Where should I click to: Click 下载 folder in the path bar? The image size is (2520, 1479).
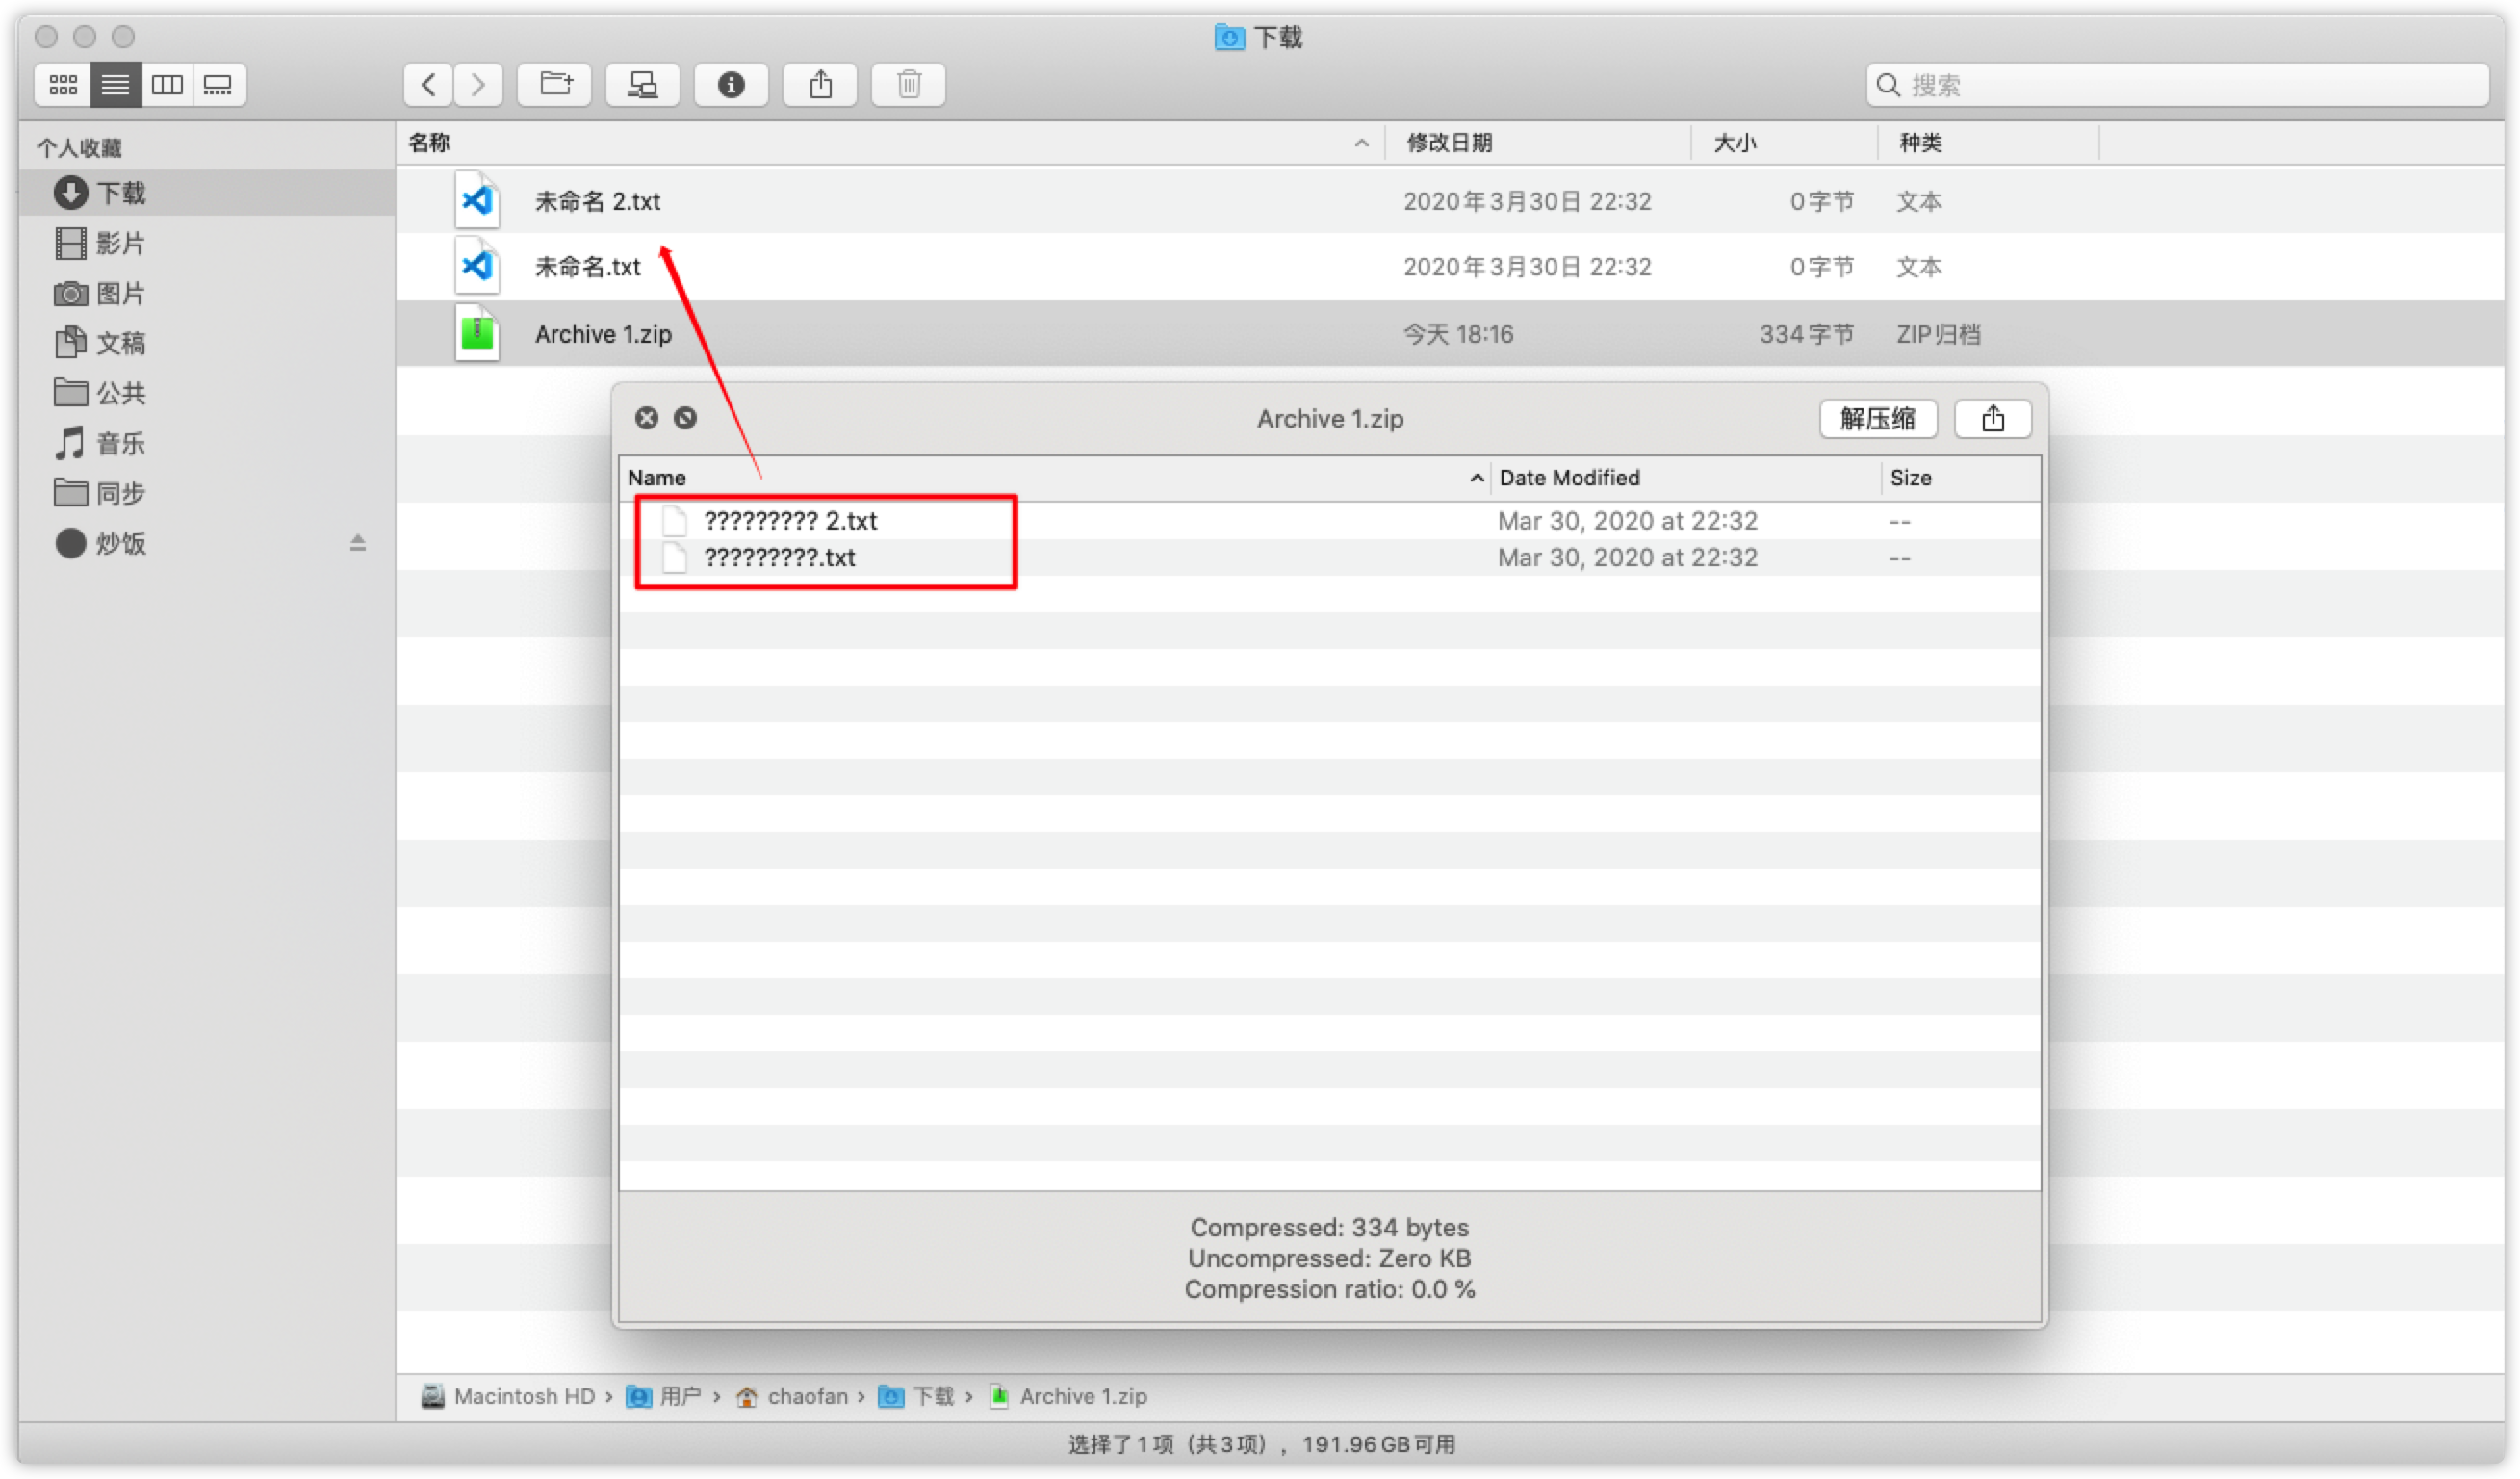coord(916,1397)
